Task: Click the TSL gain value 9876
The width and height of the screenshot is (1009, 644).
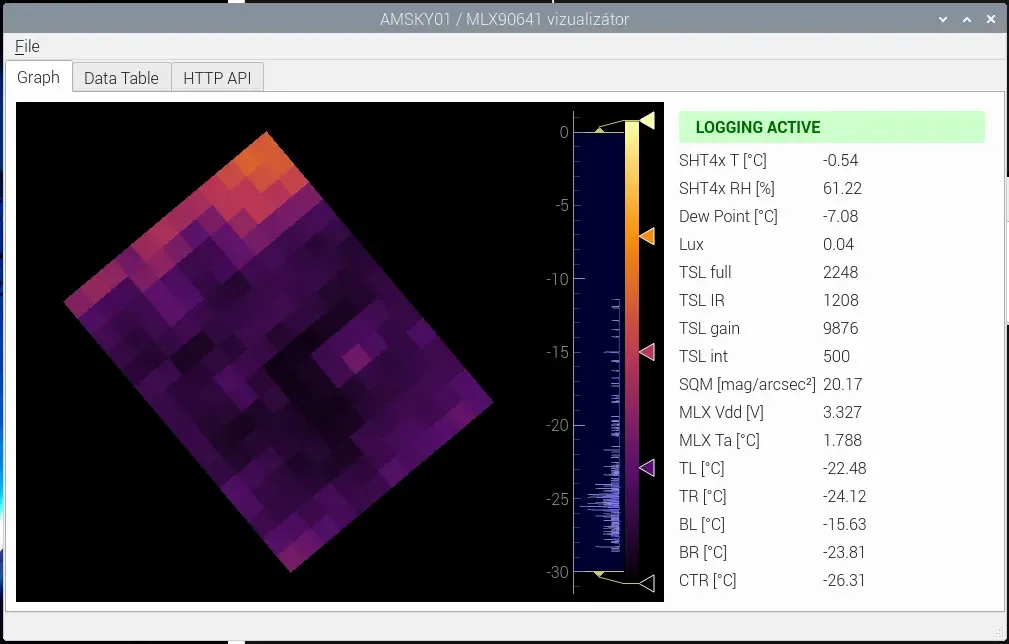Action: (840, 328)
